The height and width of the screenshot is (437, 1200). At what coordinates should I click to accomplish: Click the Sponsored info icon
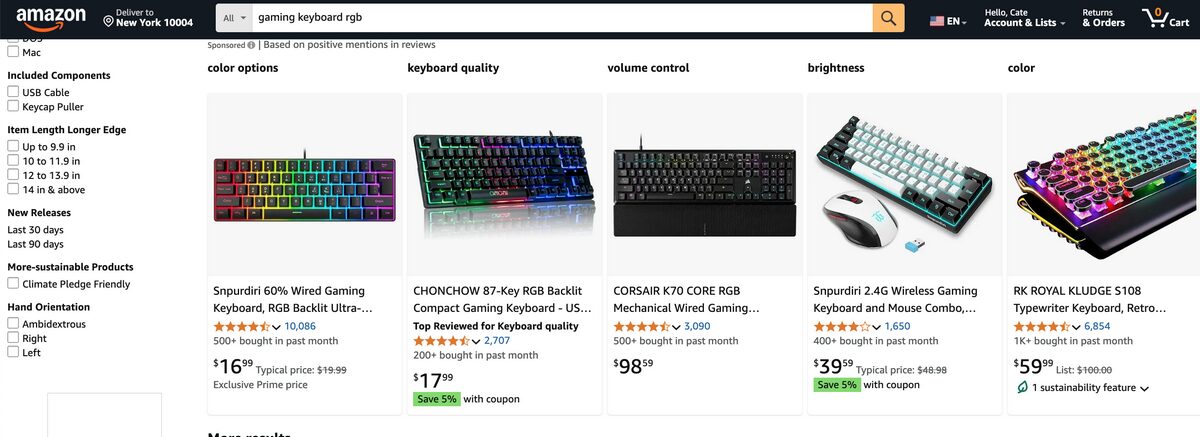[x=251, y=45]
